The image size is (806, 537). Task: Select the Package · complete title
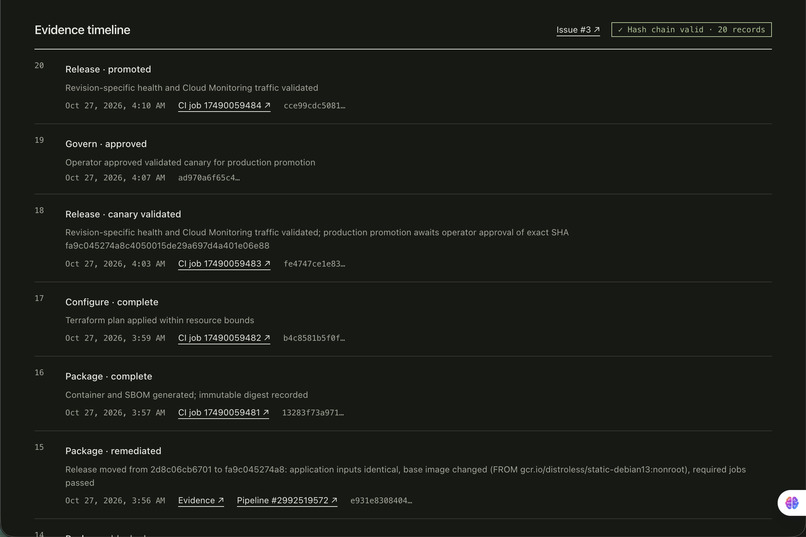pos(108,377)
